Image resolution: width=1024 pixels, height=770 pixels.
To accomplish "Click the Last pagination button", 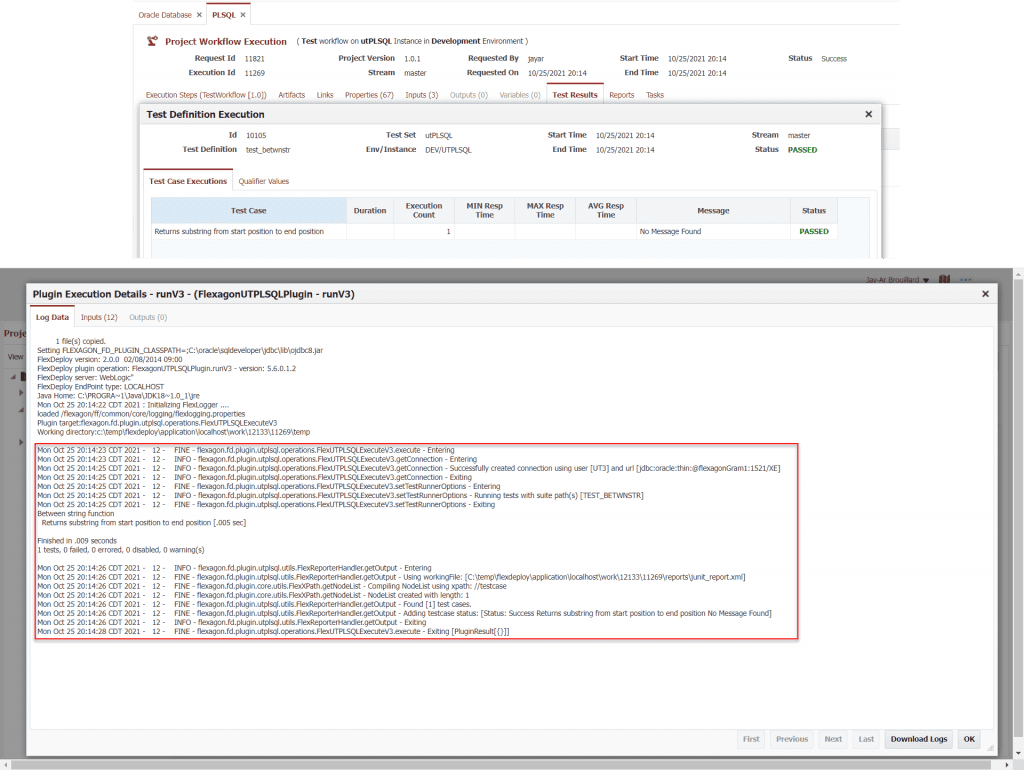I will pos(865,739).
